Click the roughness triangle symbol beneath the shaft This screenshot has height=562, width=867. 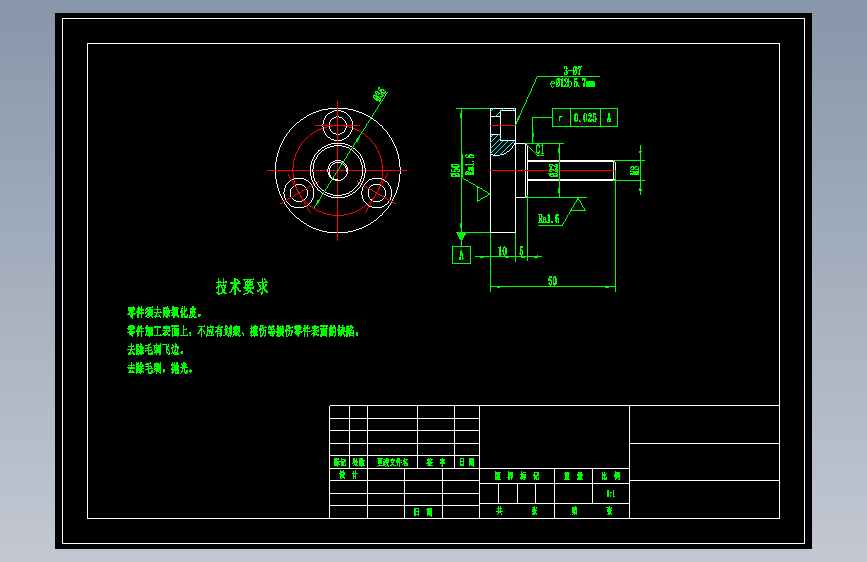tap(578, 205)
